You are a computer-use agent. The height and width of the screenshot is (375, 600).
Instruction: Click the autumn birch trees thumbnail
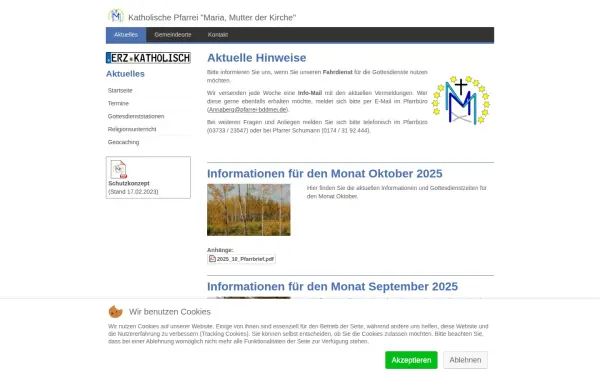(x=249, y=210)
